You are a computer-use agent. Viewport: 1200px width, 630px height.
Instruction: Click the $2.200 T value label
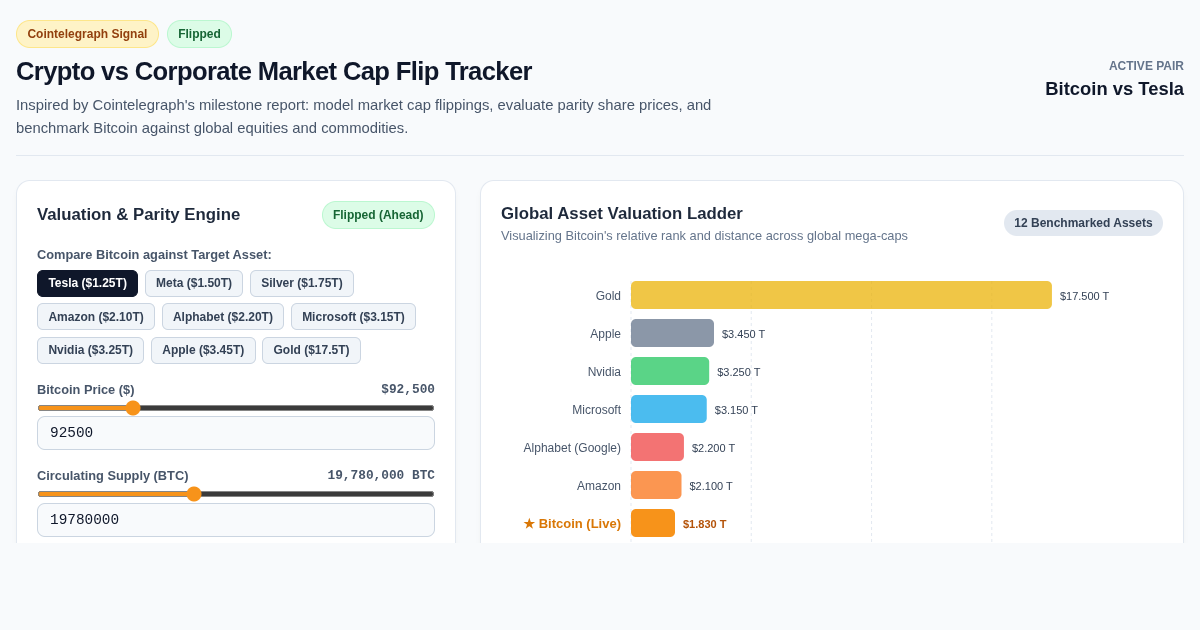713,448
